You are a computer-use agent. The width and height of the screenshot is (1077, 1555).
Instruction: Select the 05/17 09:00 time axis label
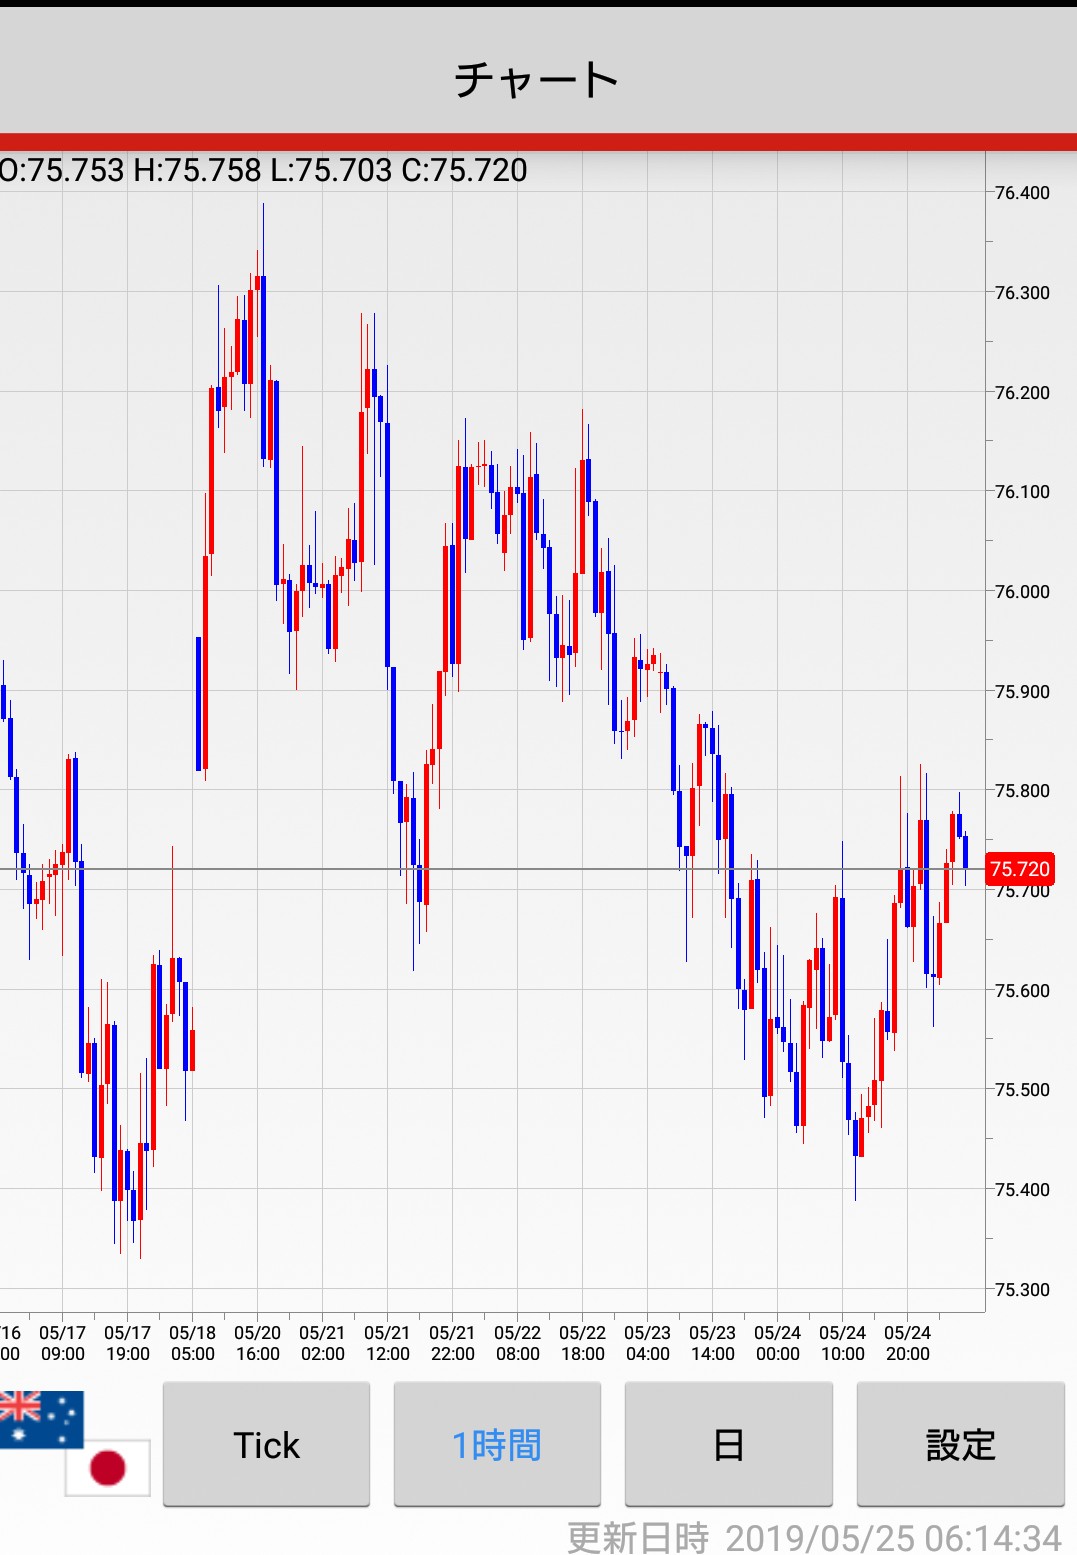click(63, 1343)
